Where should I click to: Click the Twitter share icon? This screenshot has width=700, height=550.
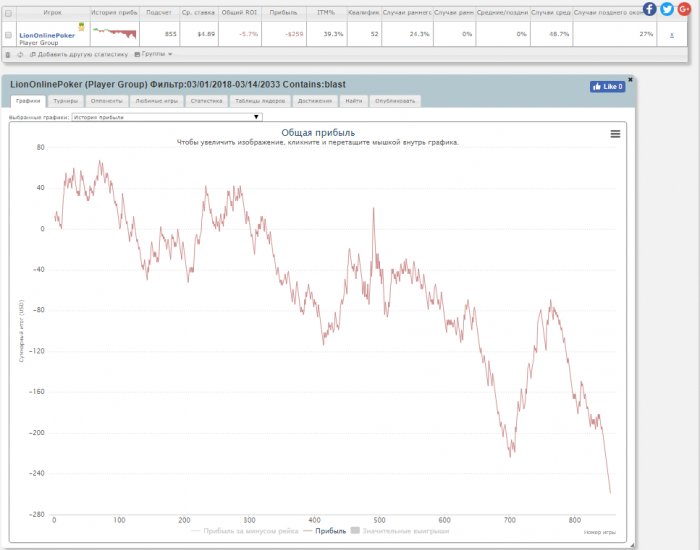click(x=667, y=9)
